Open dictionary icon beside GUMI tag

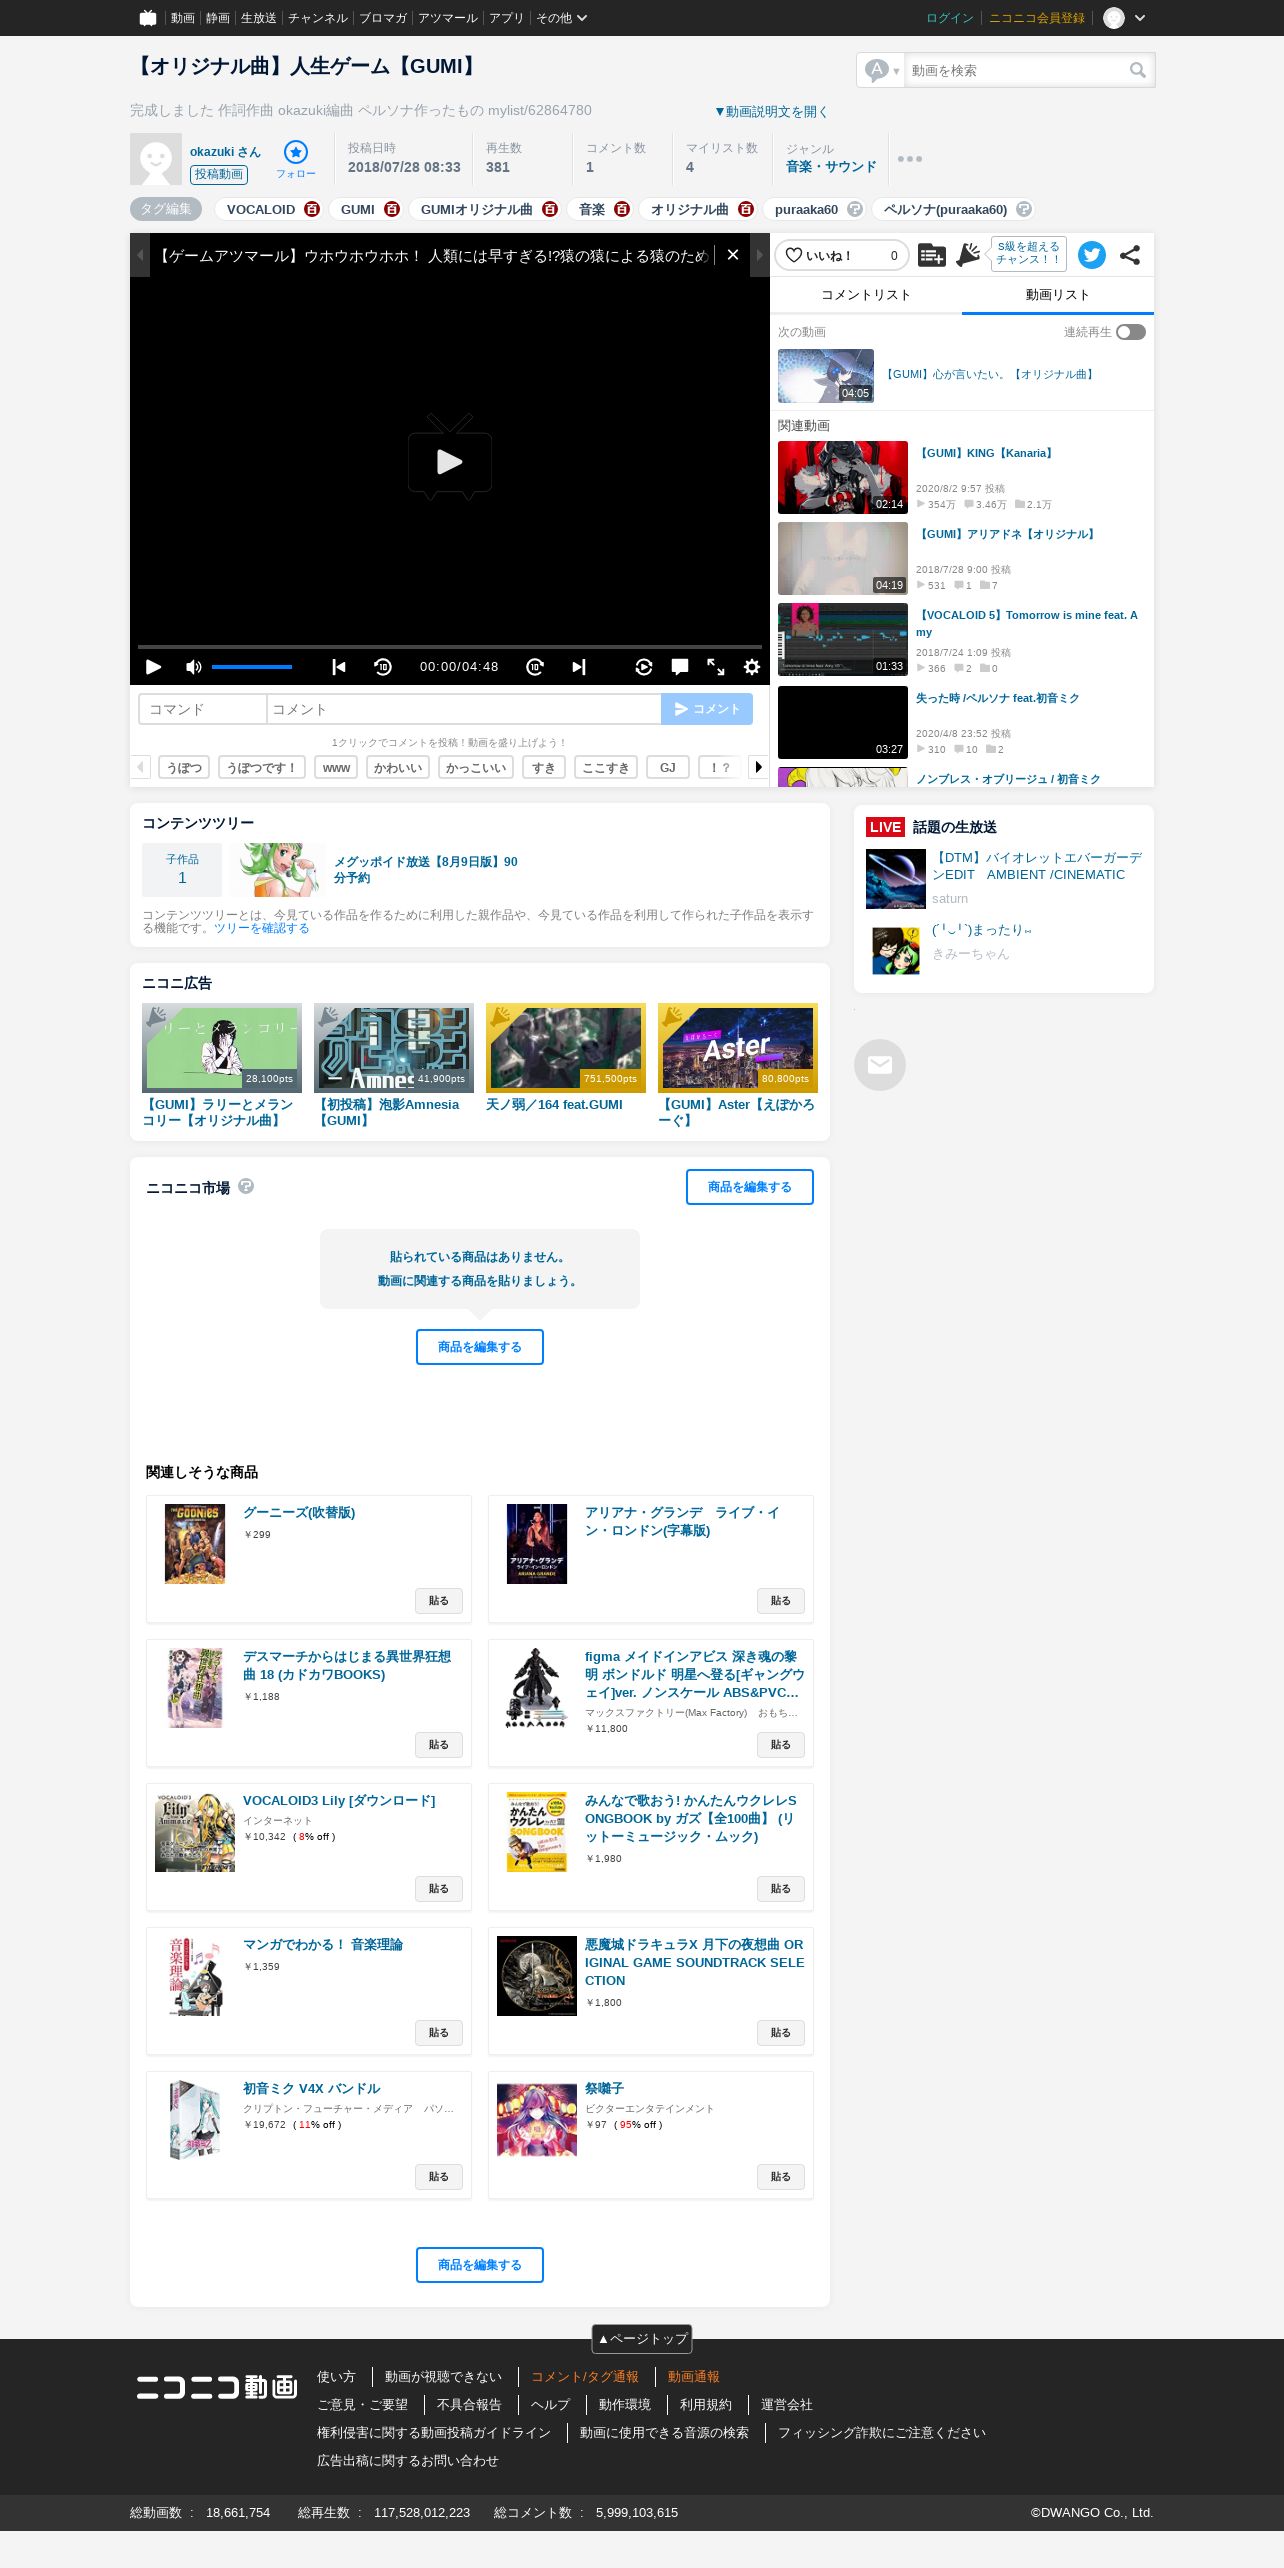392,209
